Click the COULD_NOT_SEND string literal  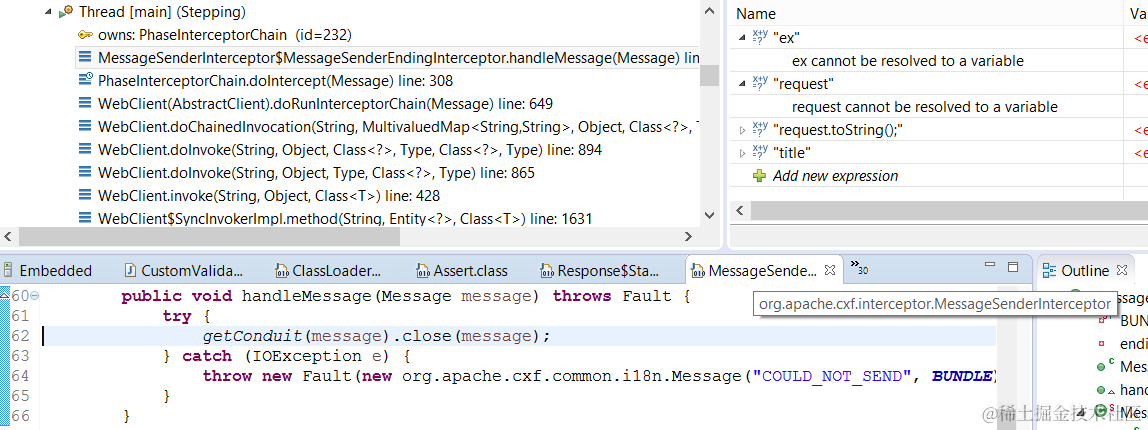836,377
